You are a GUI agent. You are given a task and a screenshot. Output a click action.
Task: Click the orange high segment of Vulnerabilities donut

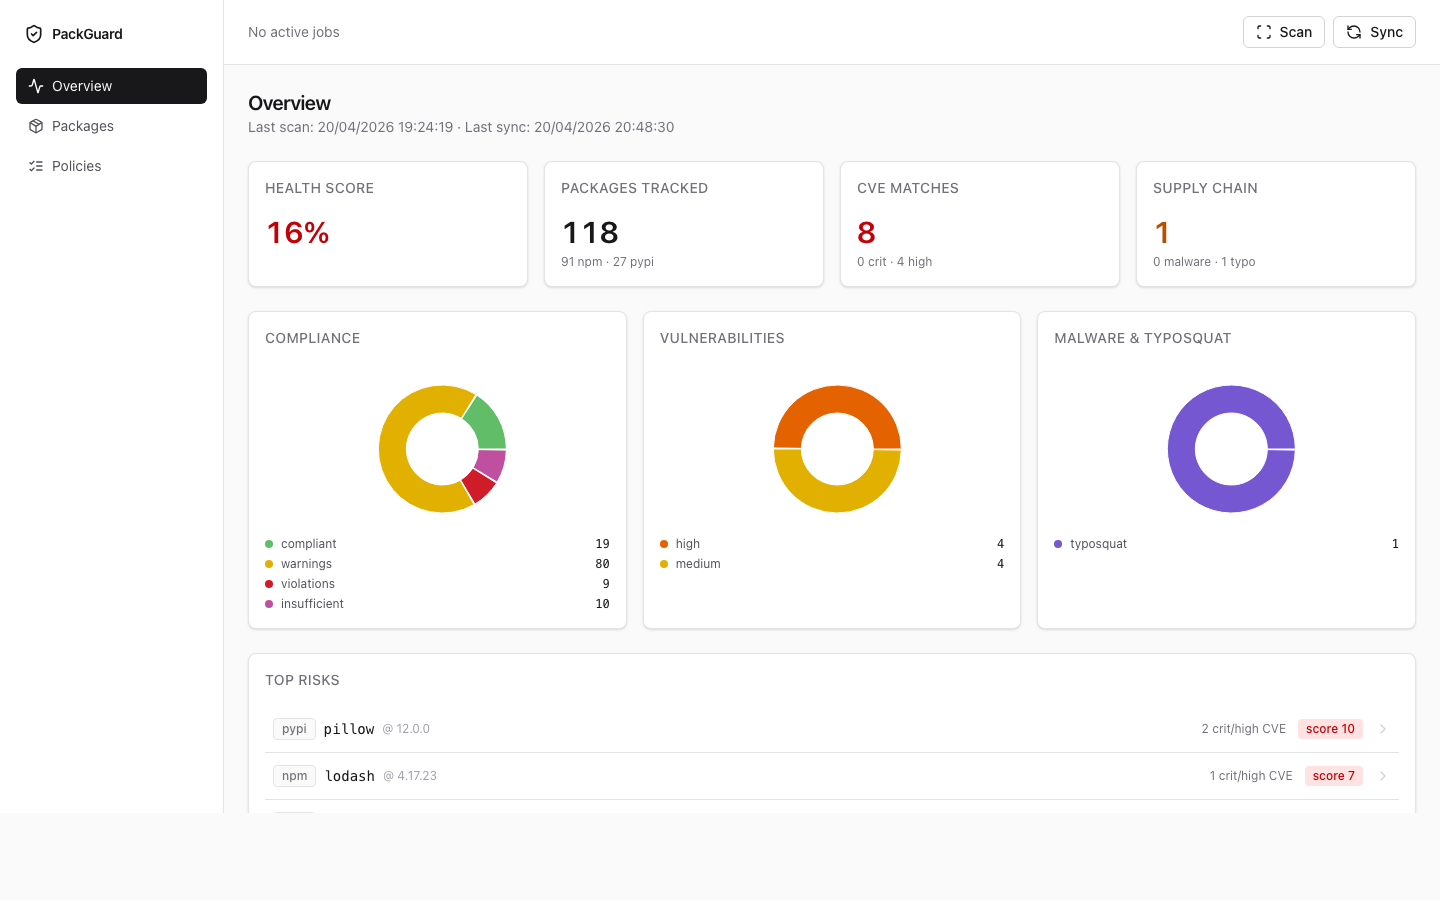[x=837, y=410]
